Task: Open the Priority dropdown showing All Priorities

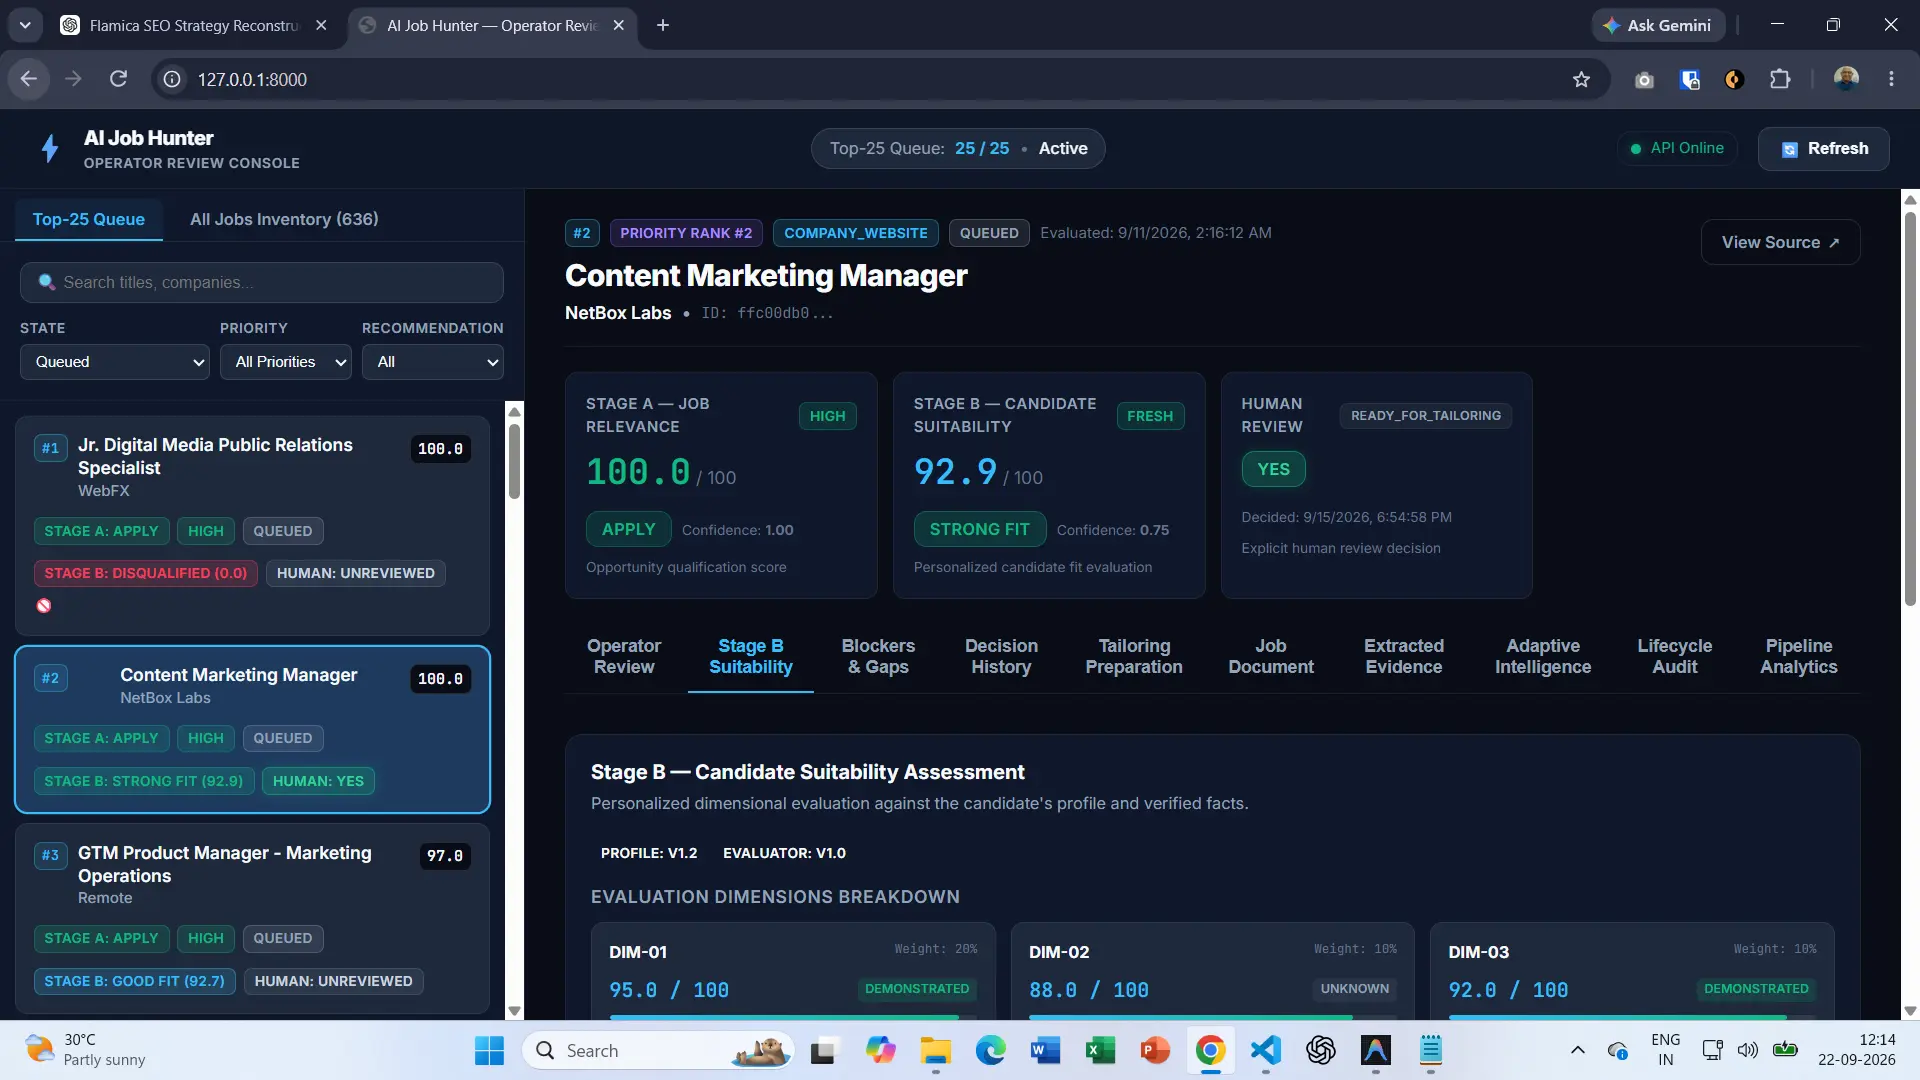Action: 286,362
